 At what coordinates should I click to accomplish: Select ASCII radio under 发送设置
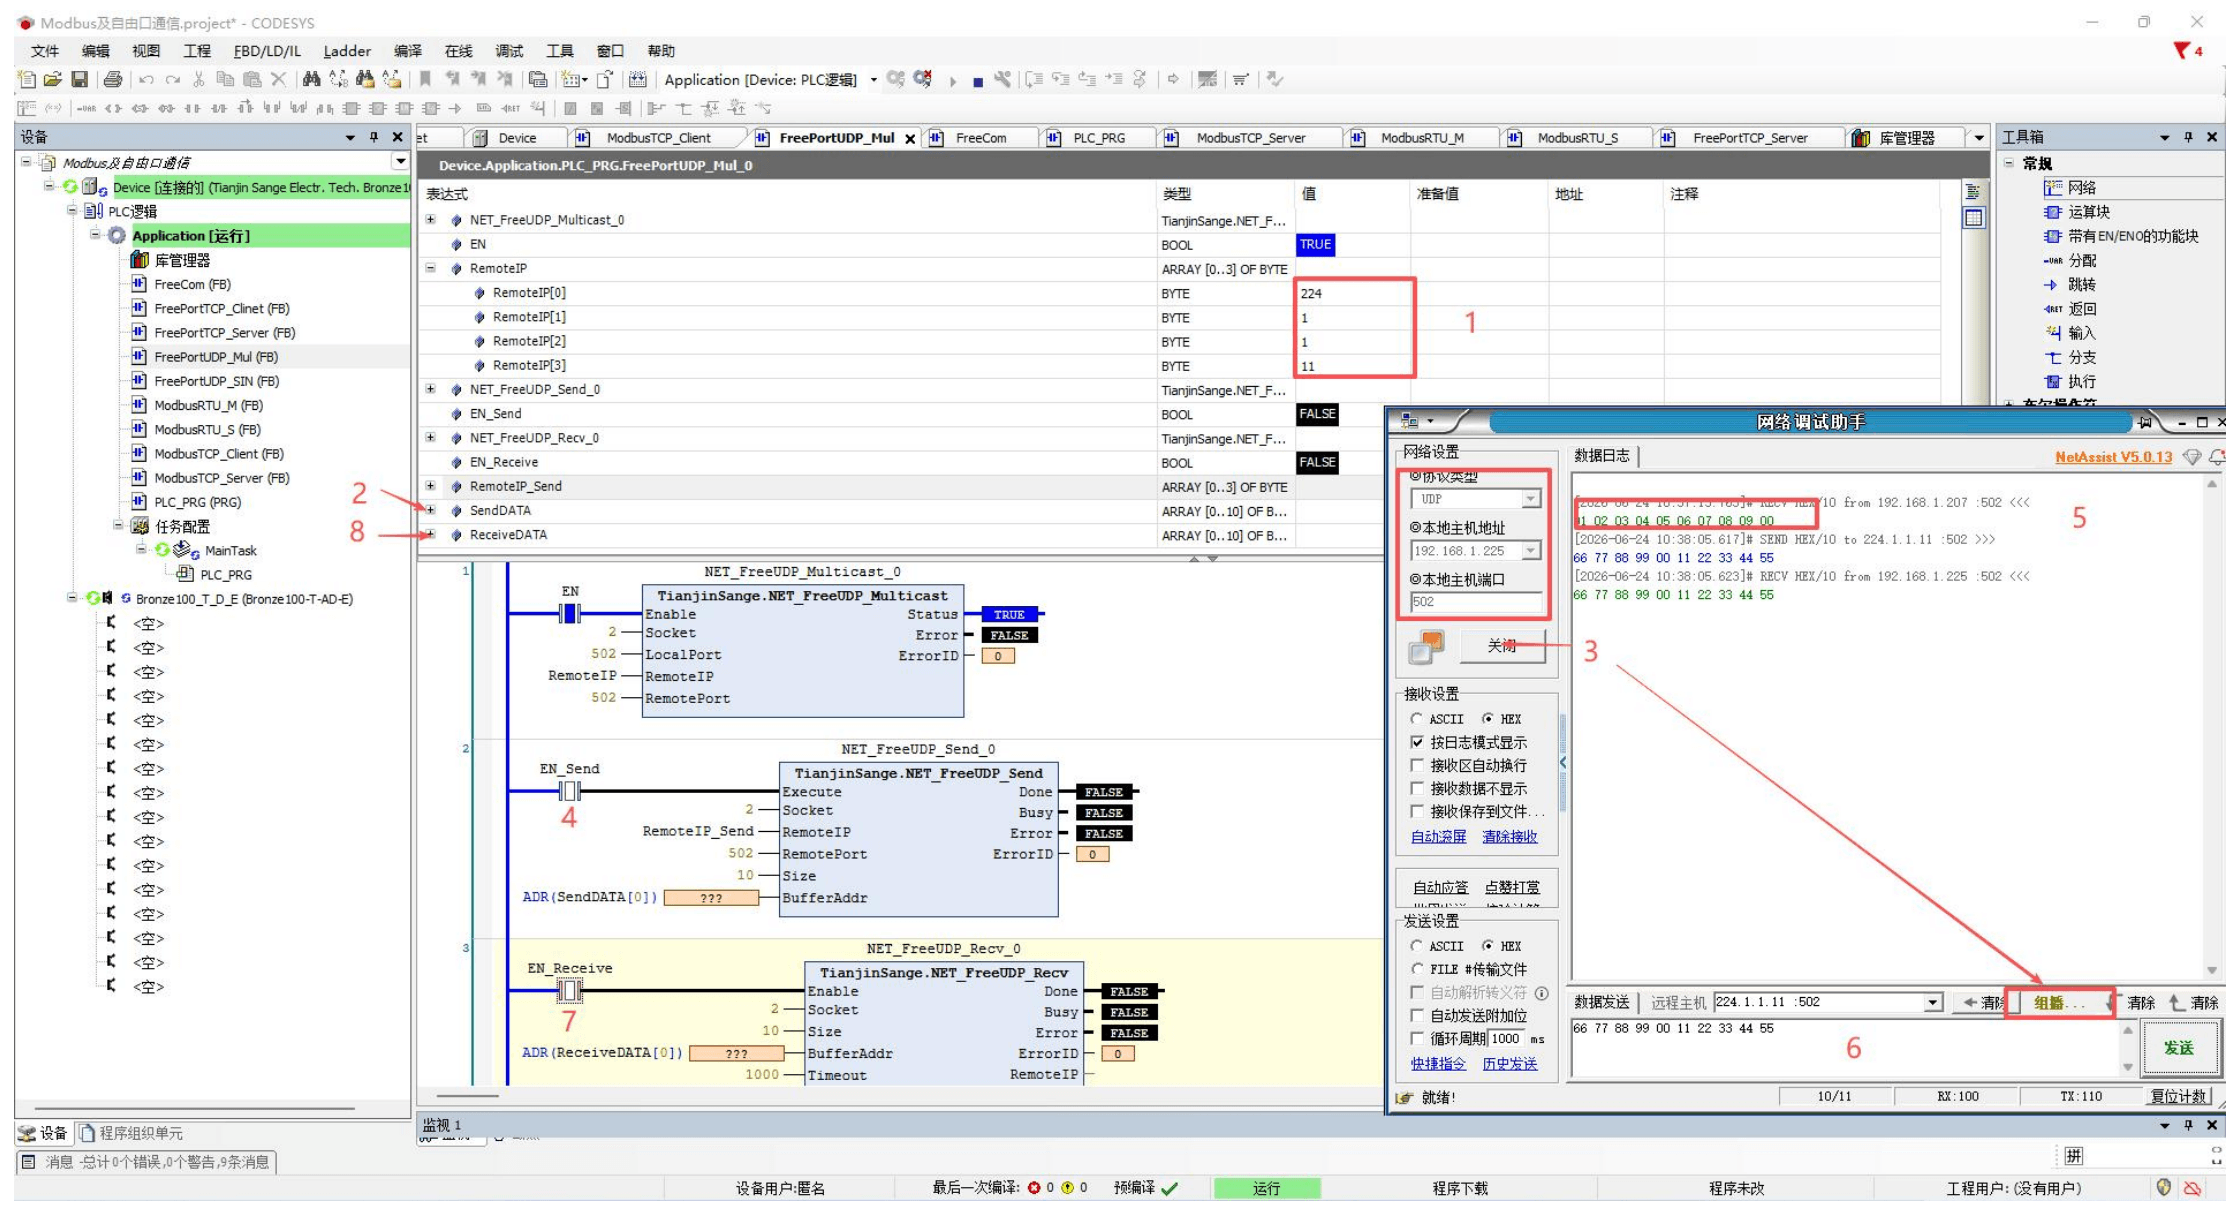point(1416,946)
